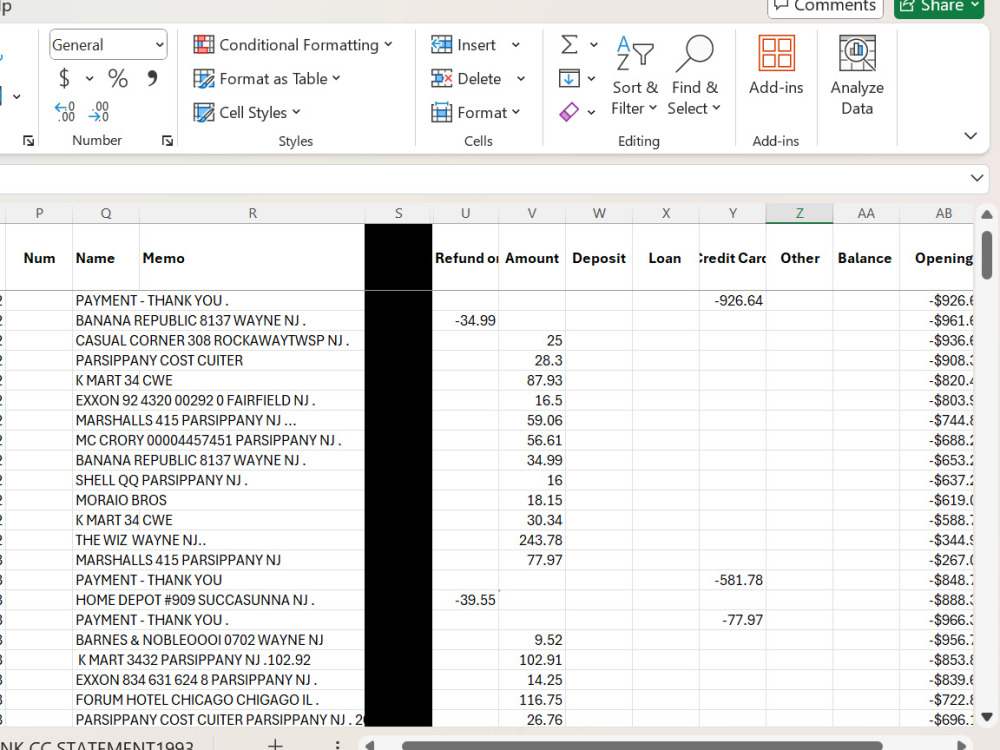Image resolution: width=1000 pixels, height=750 pixels.
Task: Expand the AutoSum dropdown arrow
Action: (594, 45)
